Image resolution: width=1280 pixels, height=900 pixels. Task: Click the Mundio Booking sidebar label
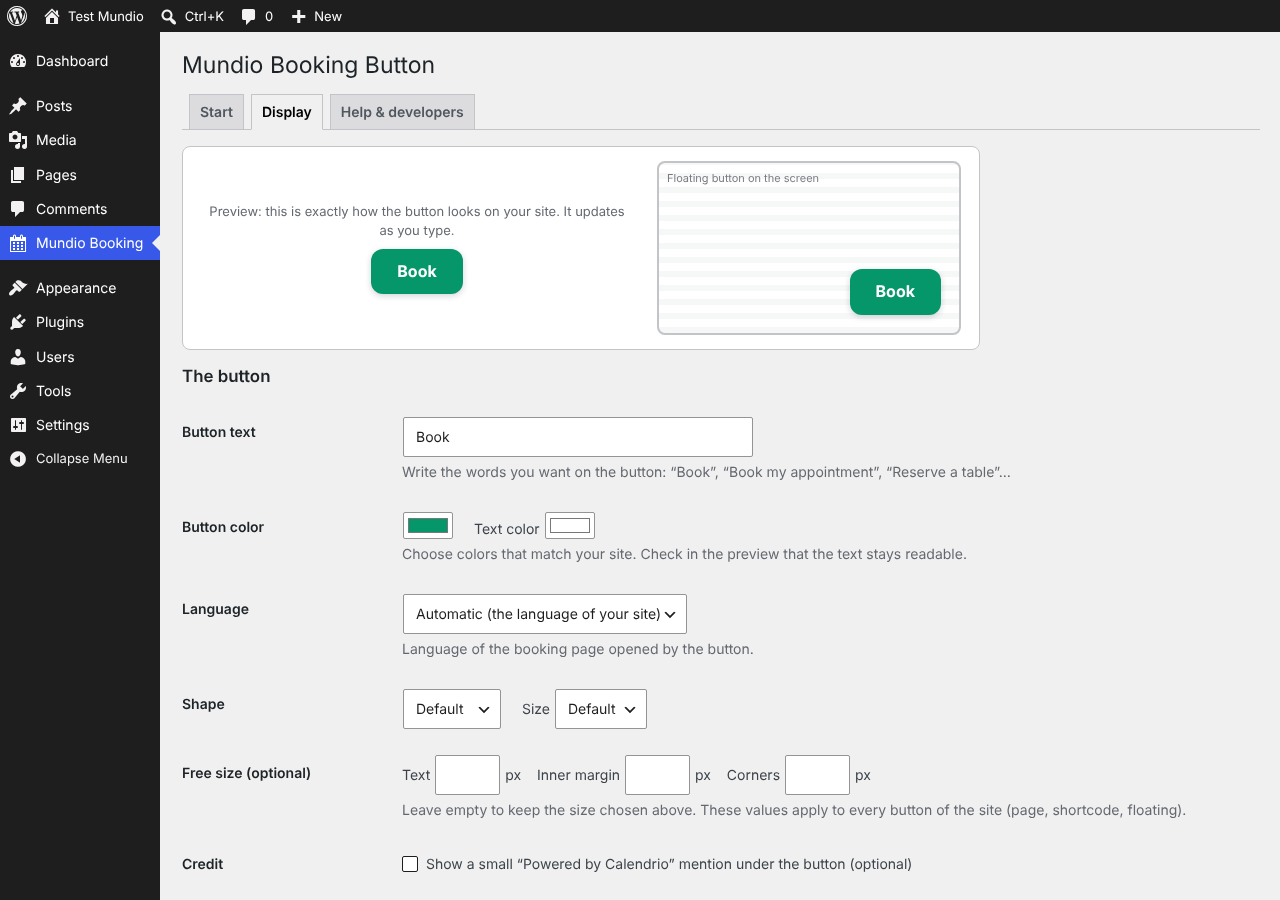click(90, 243)
